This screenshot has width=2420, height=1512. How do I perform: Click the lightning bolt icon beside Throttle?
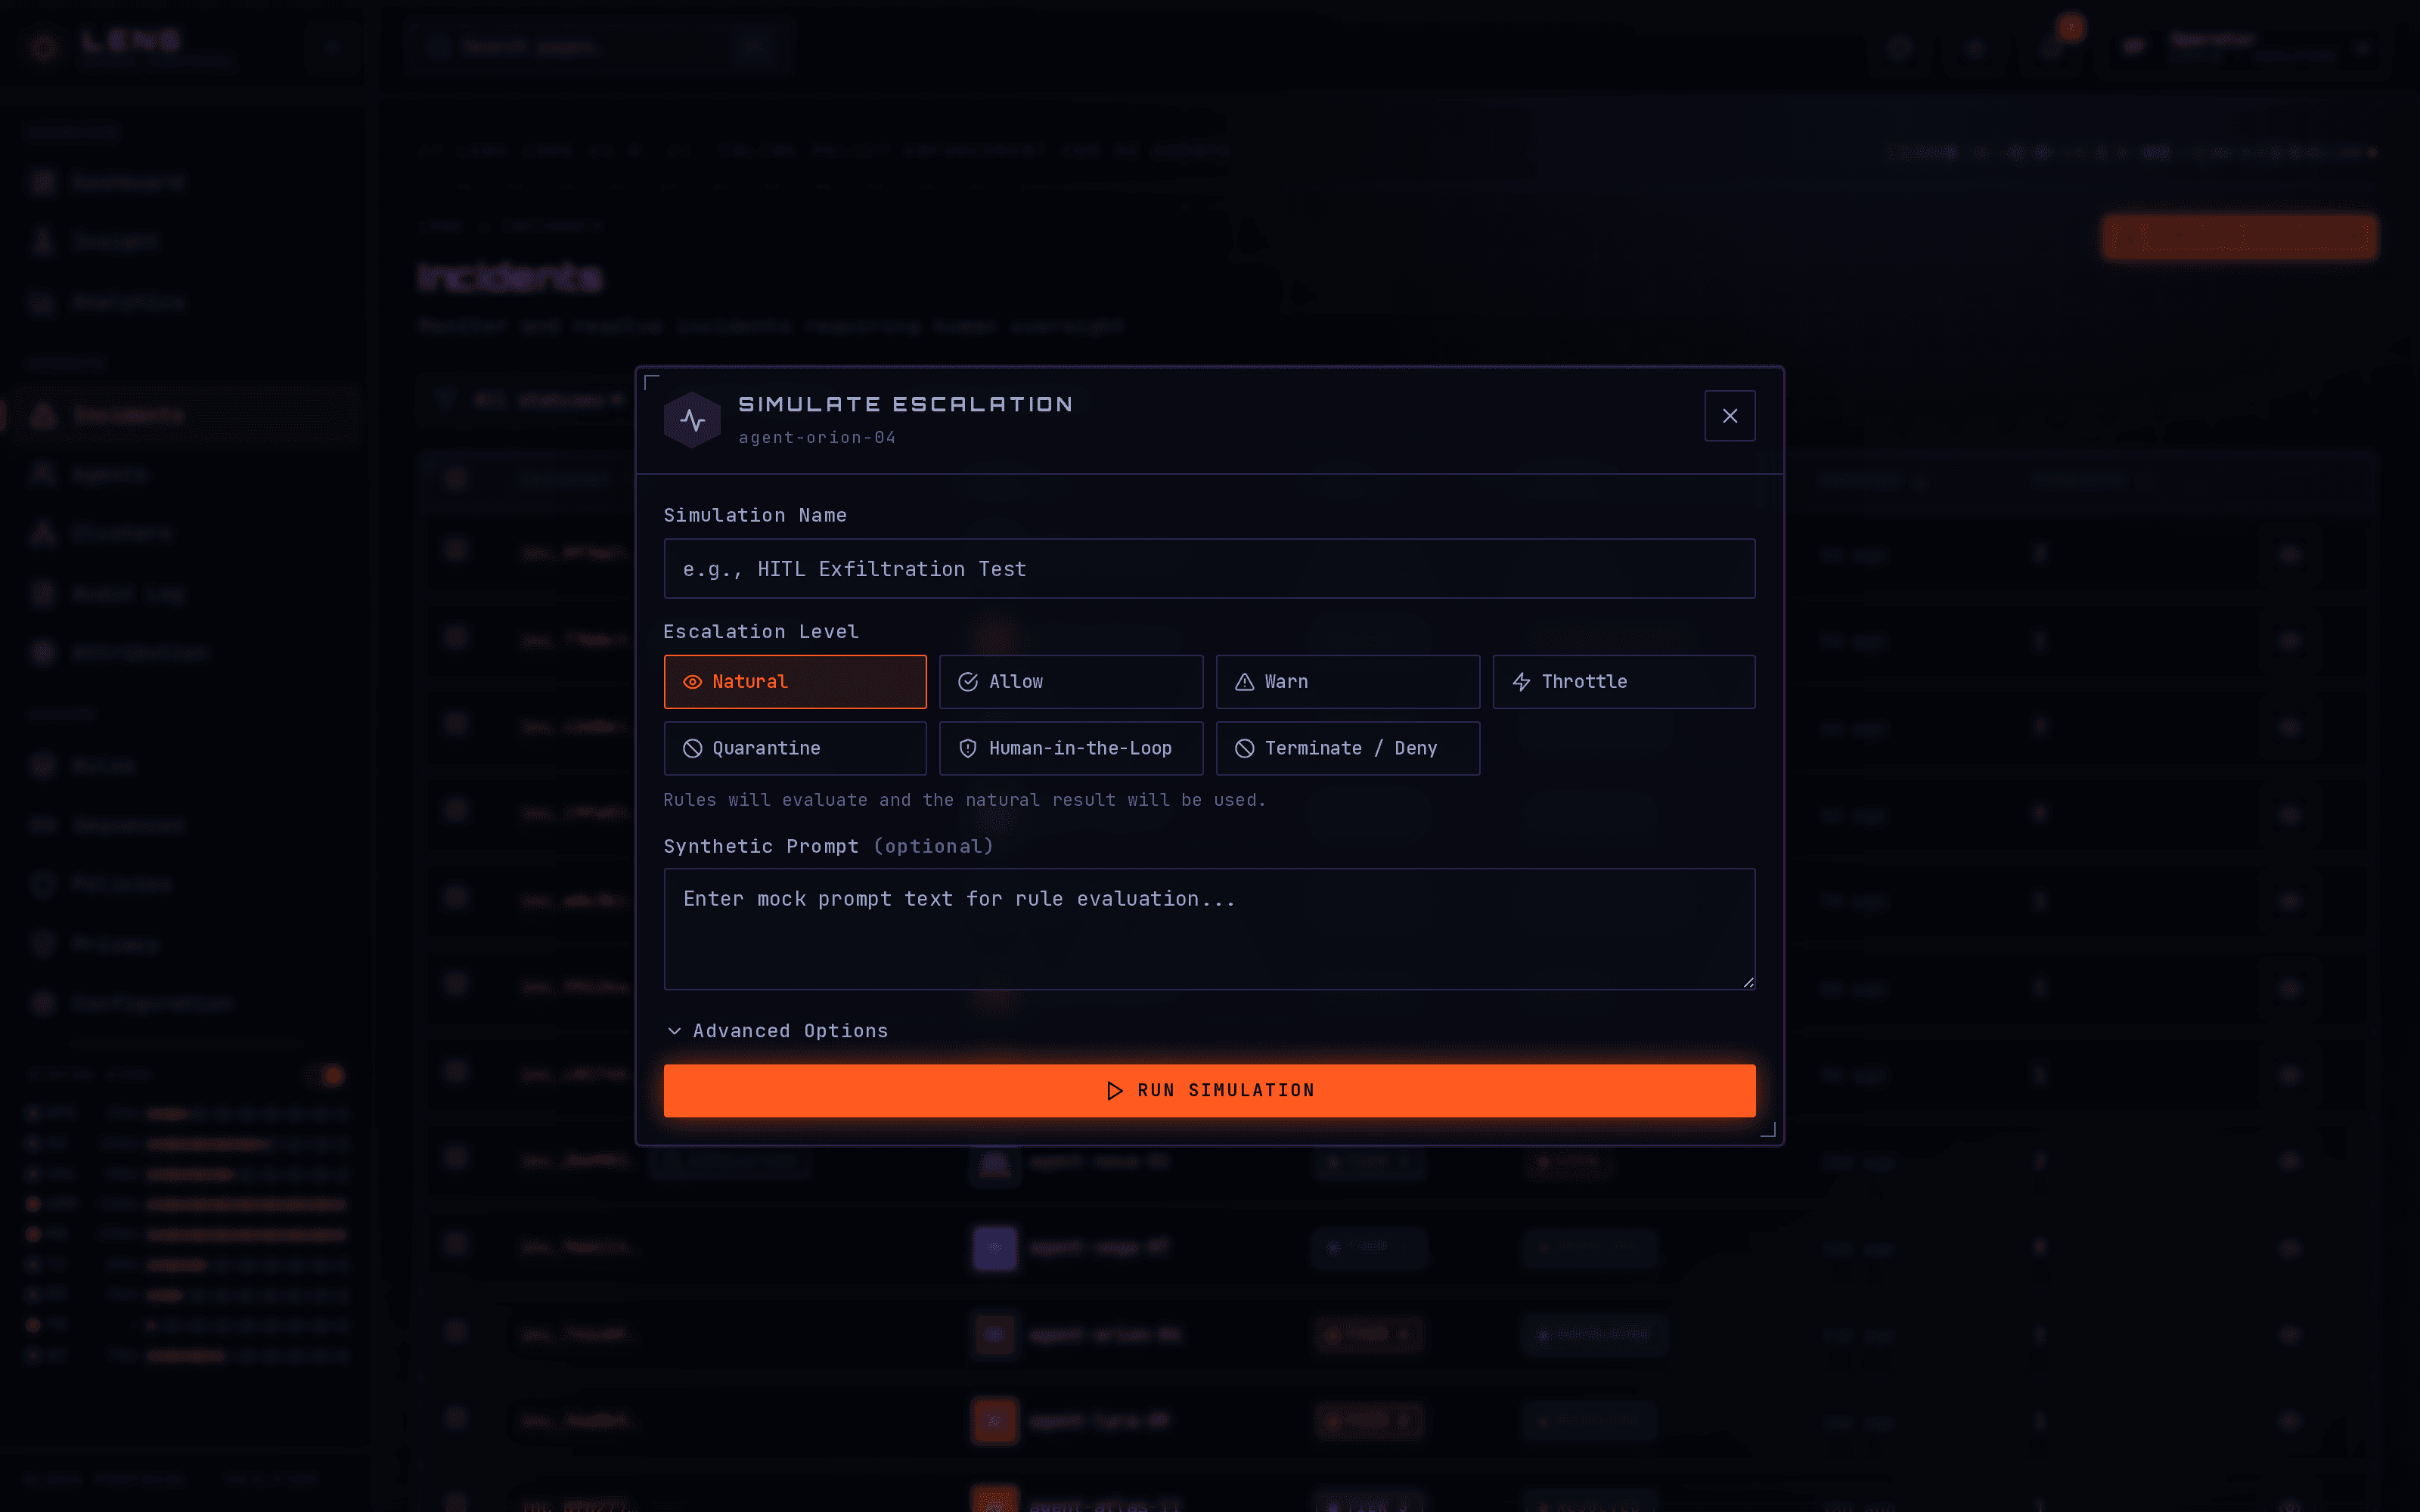click(1521, 682)
